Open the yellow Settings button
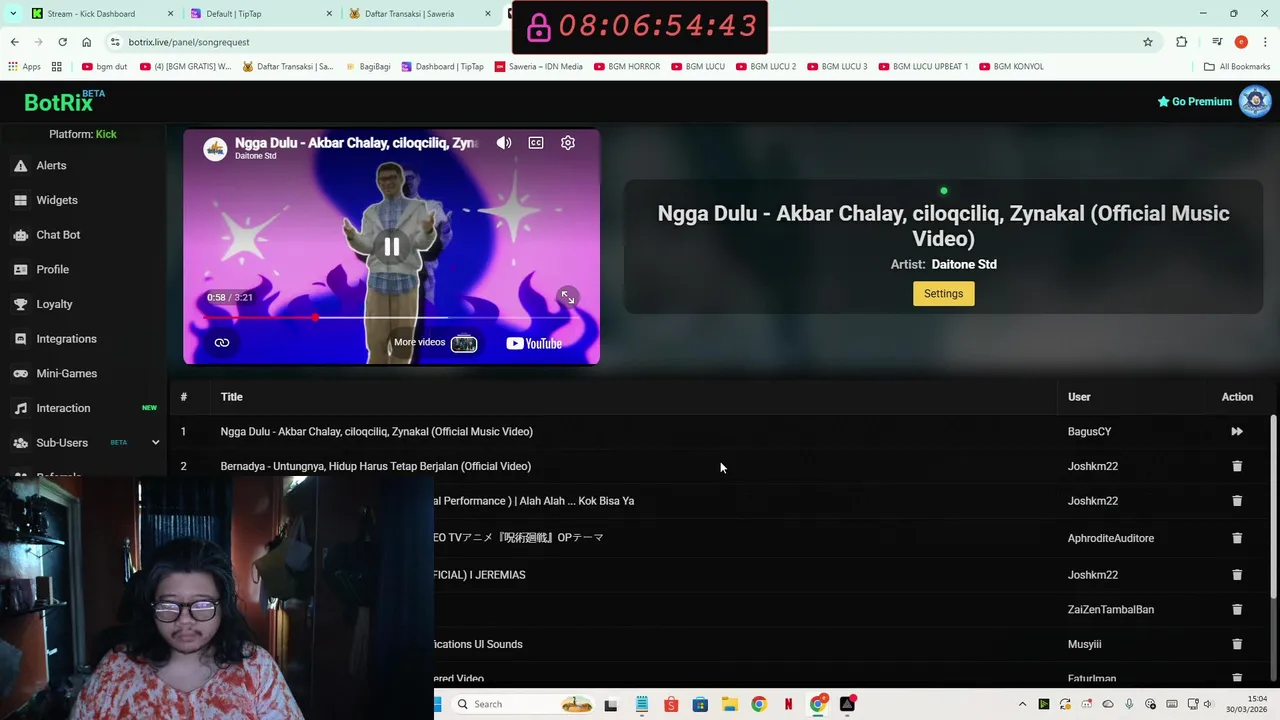1280x720 pixels. (x=943, y=293)
